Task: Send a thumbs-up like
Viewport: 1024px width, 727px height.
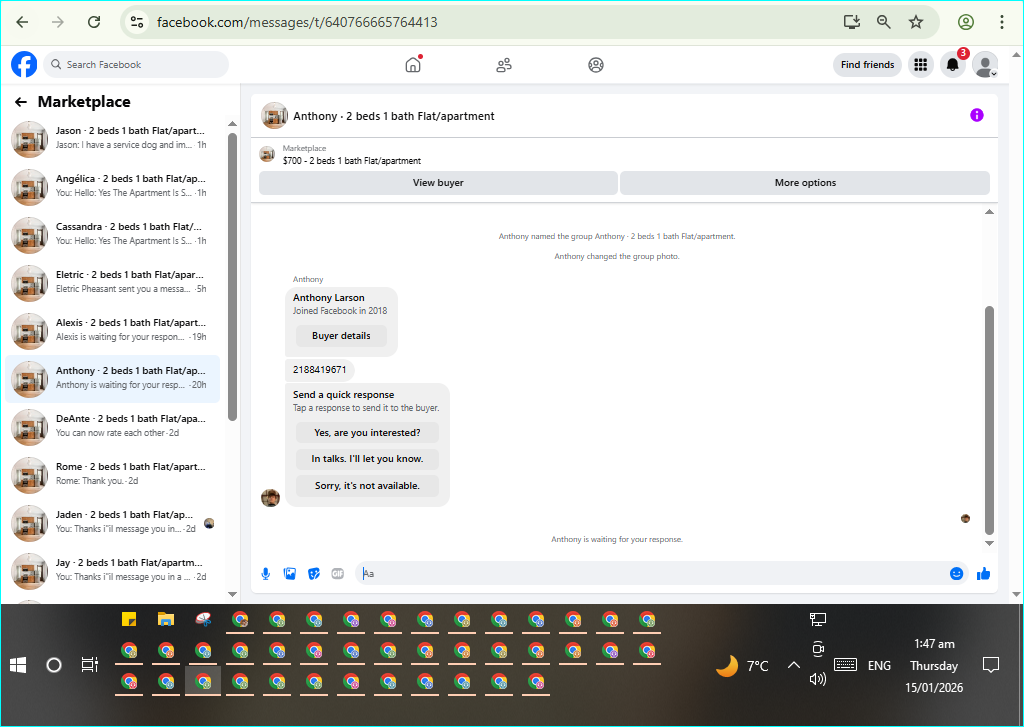Action: click(984, 574)
